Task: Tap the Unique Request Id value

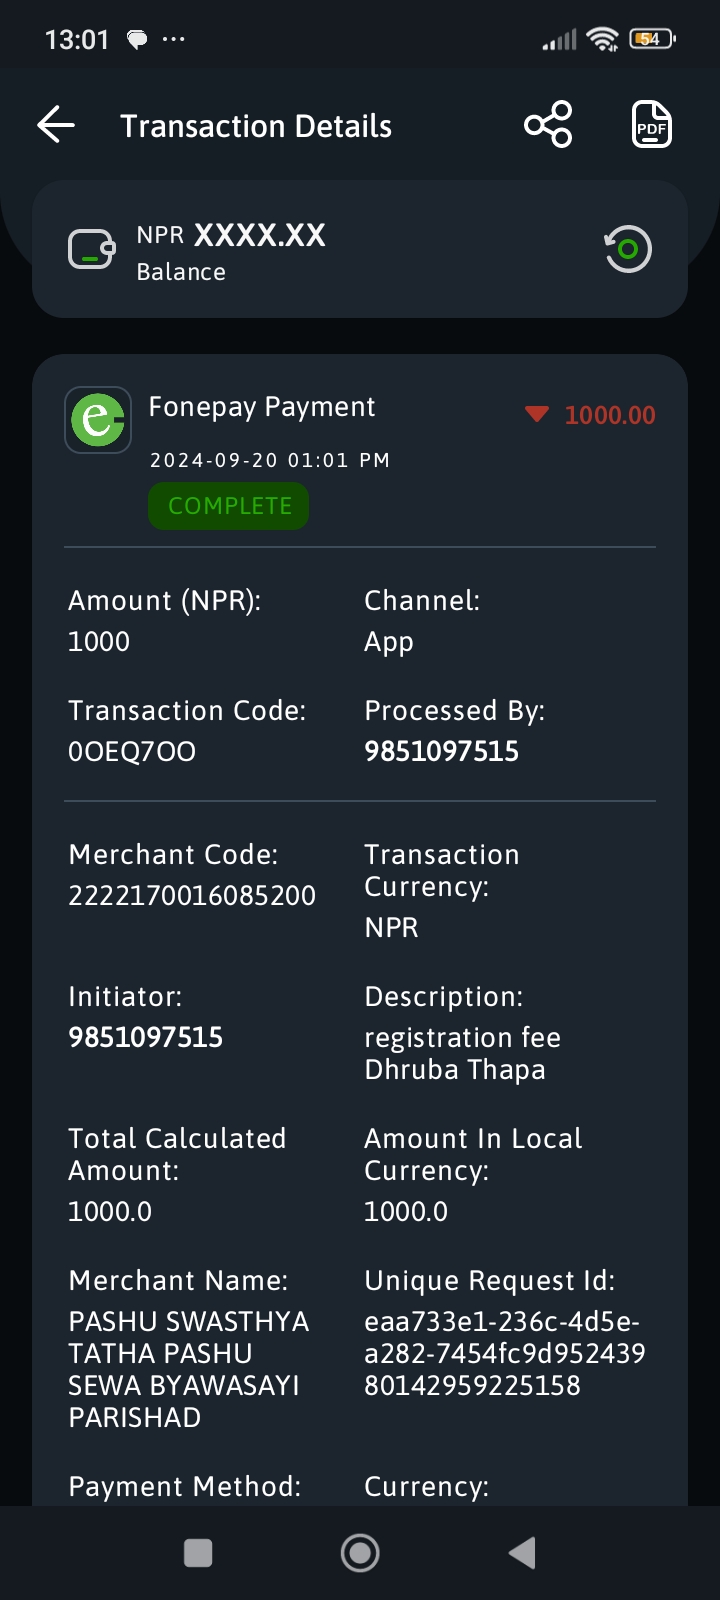Action: point(504,1354)
